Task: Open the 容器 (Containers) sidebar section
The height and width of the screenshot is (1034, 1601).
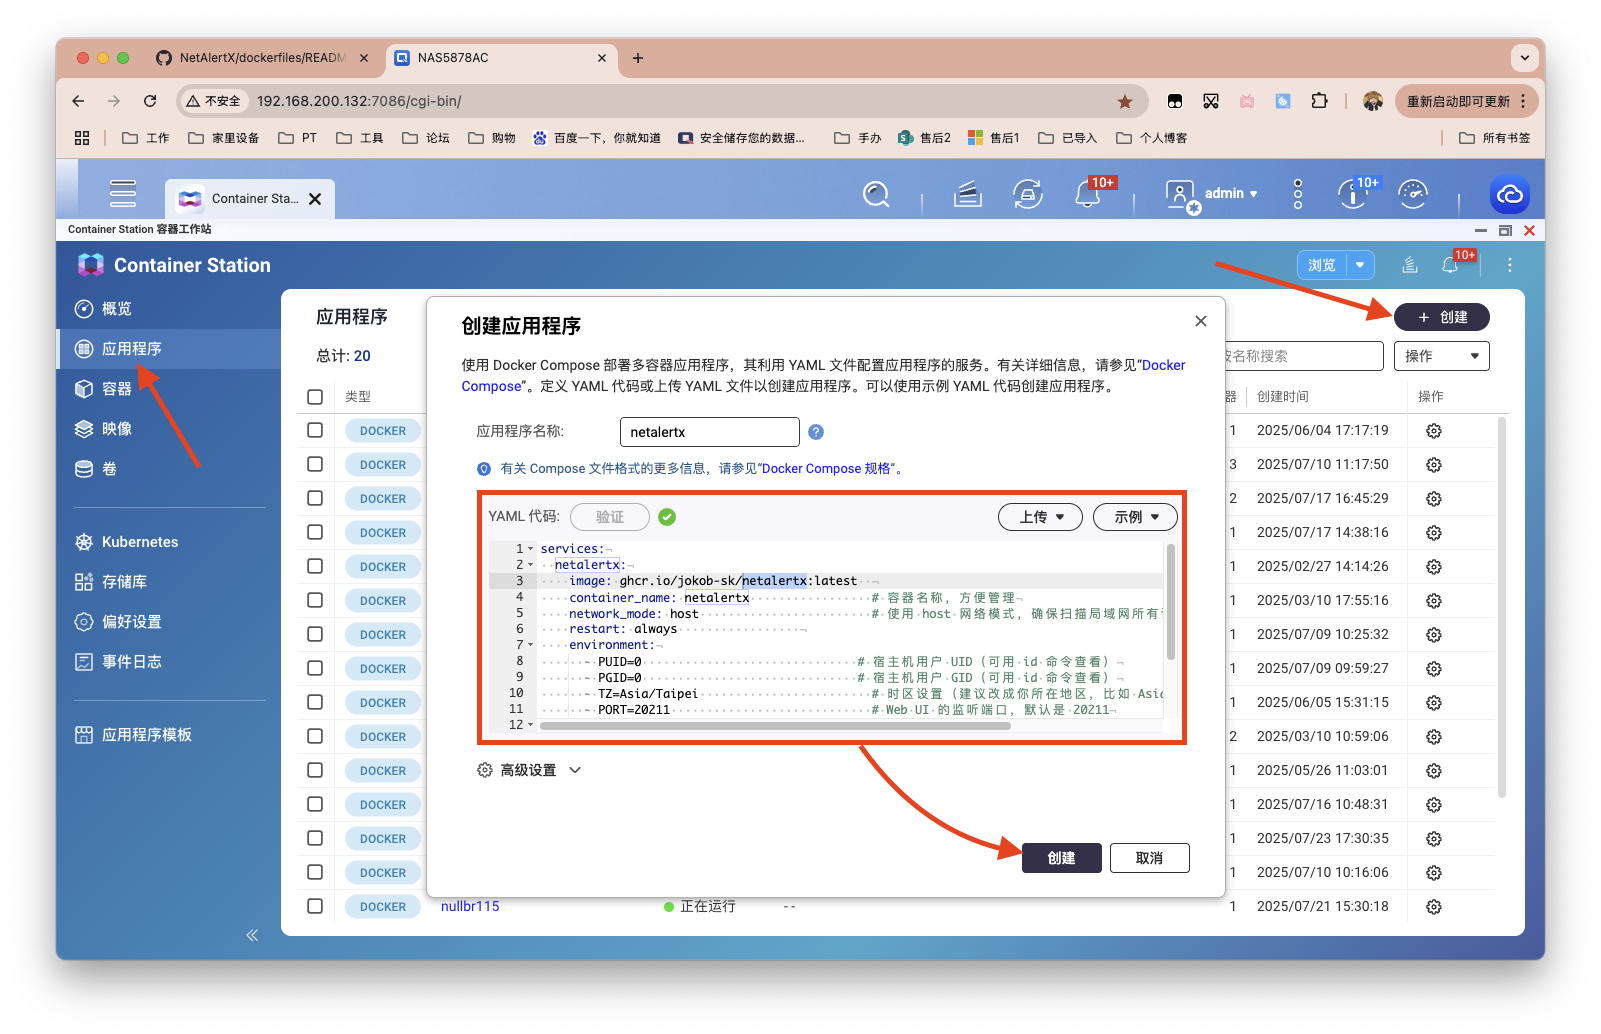Action: pos(116,388)
